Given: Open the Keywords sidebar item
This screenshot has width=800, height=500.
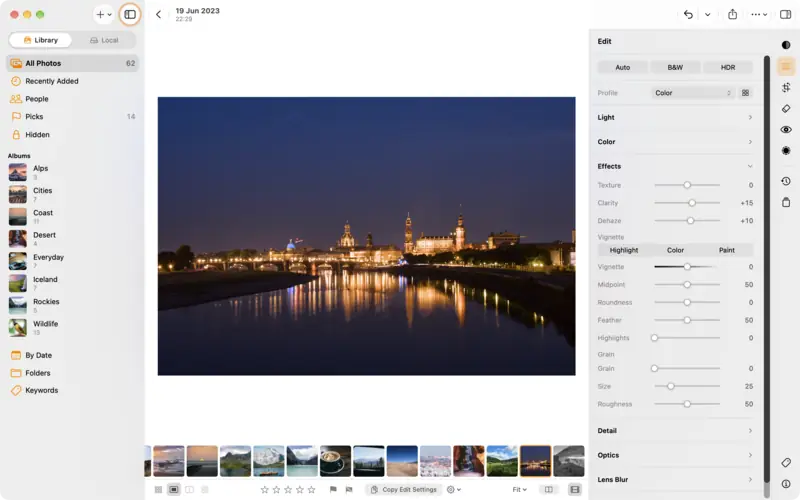Looking at the screenshot, I should tap(72, 390).
